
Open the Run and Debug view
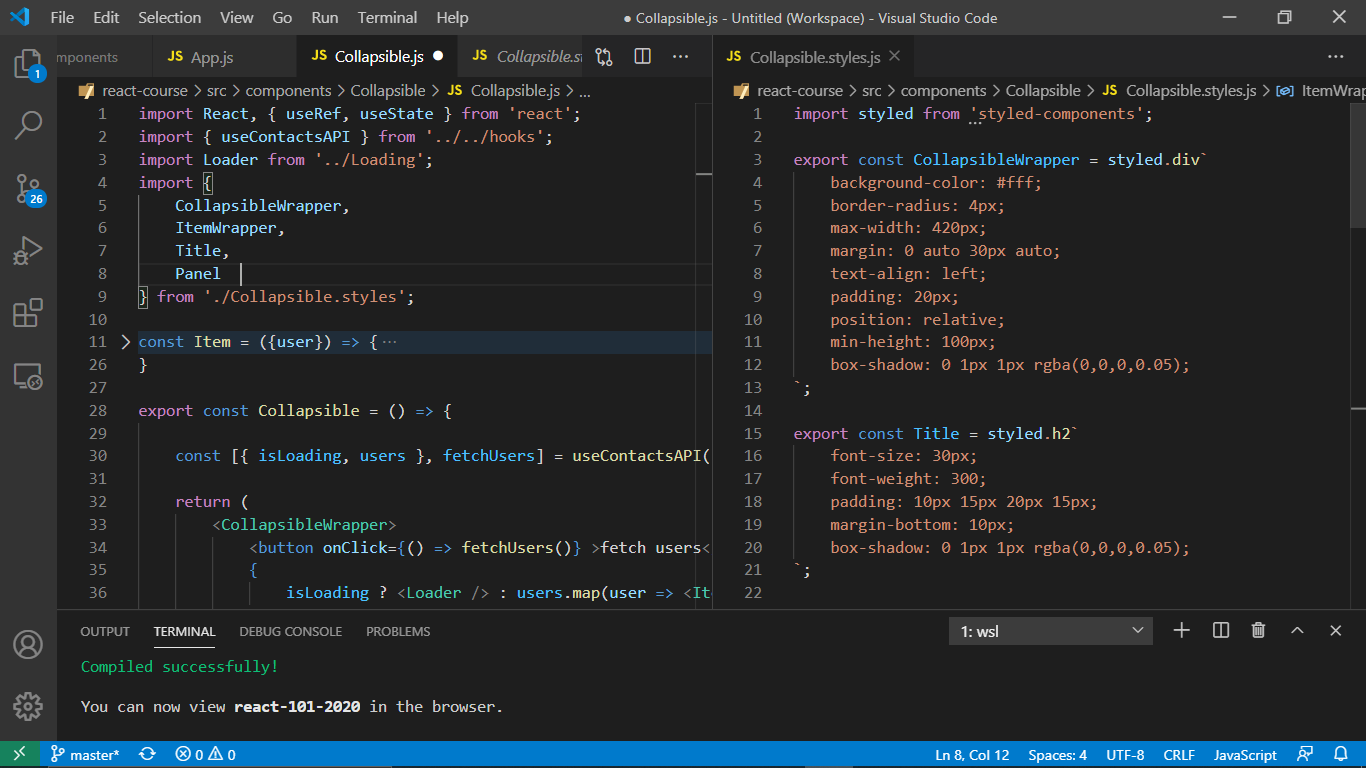tap(28, 250)
